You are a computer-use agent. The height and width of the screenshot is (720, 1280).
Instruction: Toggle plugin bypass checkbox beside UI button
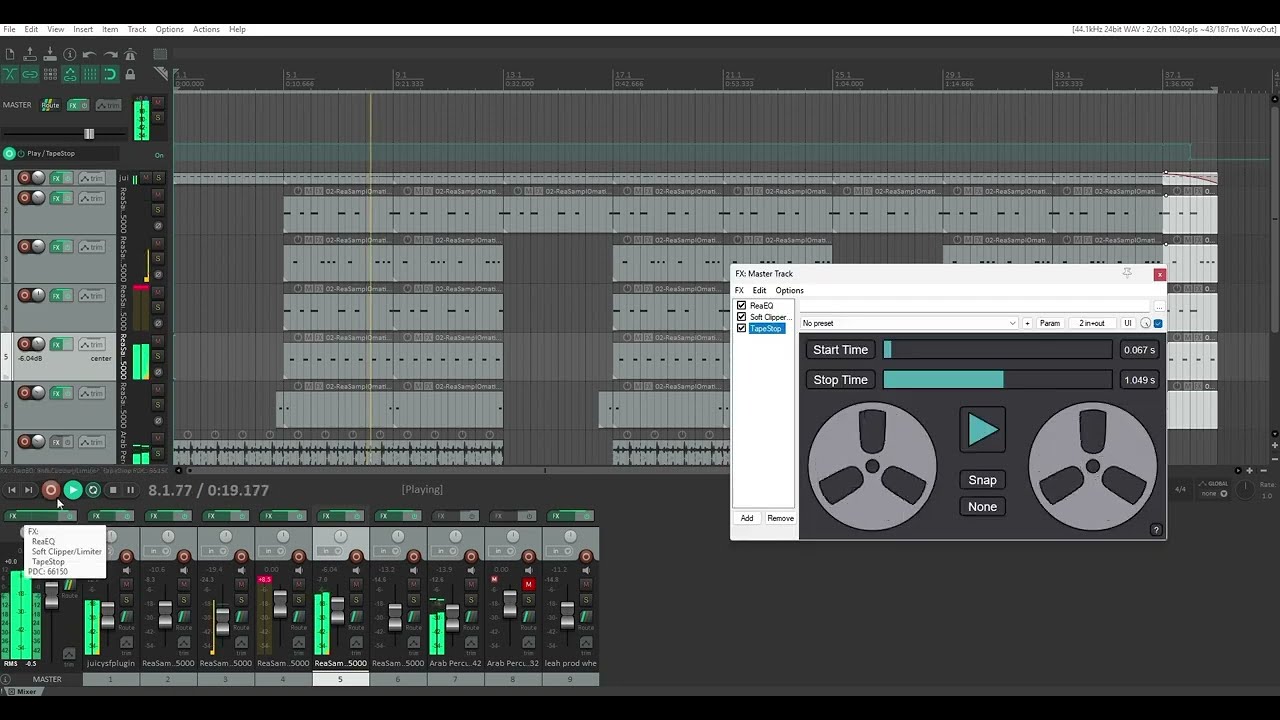(x=1158, y=323)
